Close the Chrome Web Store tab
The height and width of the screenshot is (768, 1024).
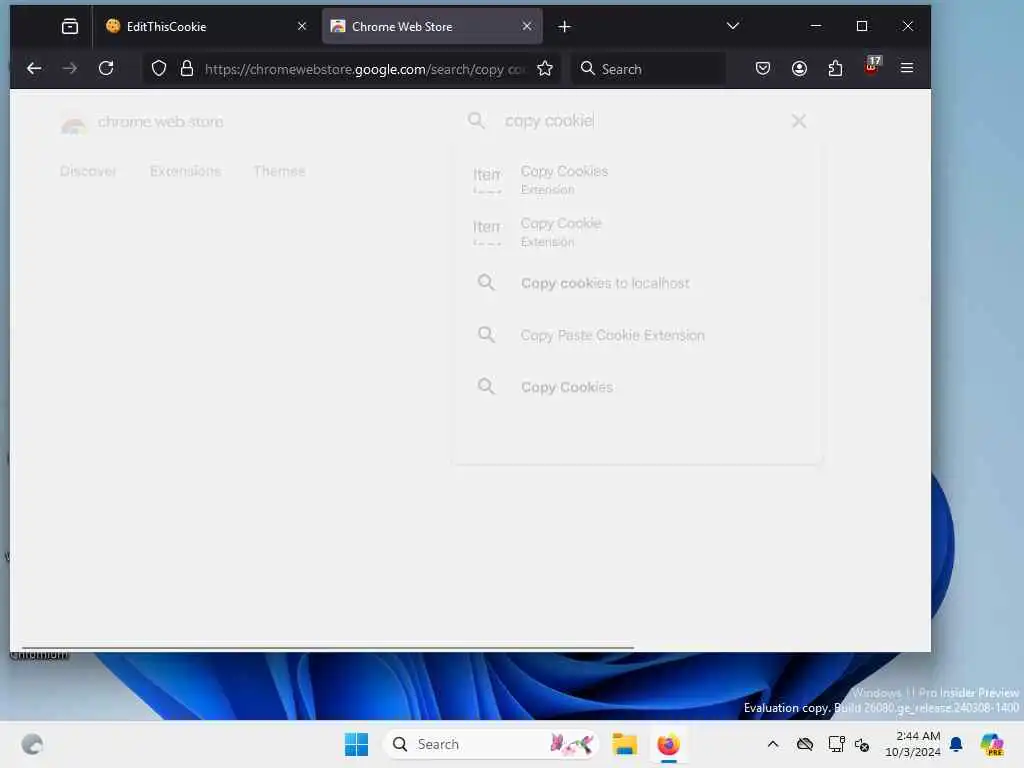(x=527, y=26)
